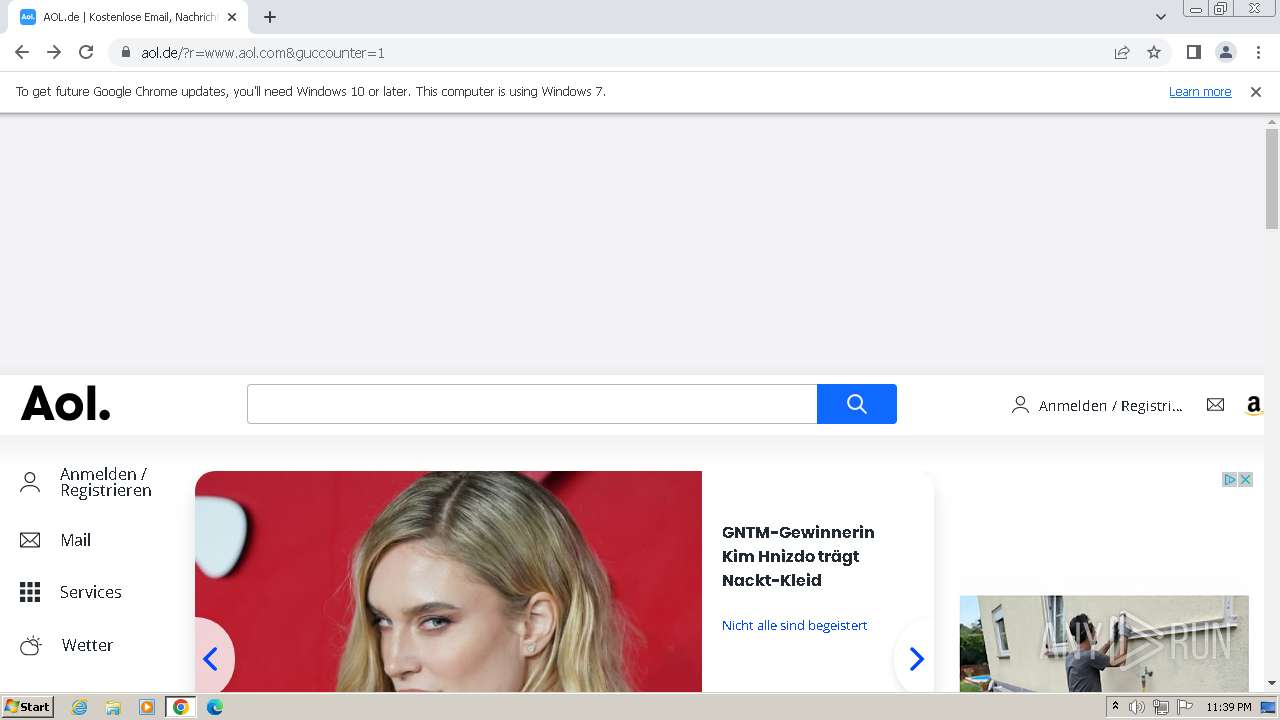Click the Kim Hnizdo carousel photo
1280x720 pixels.
(448, 581)
